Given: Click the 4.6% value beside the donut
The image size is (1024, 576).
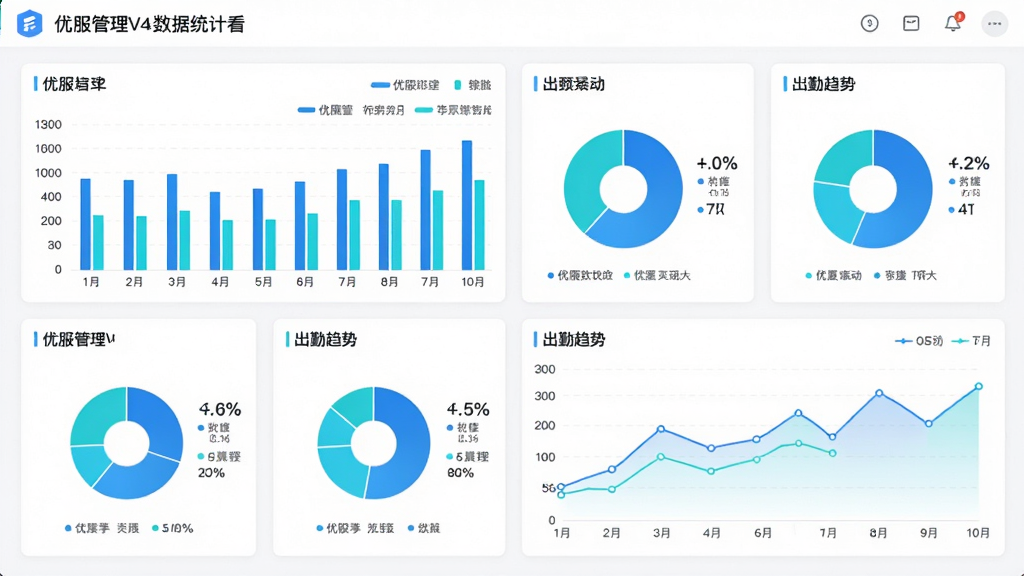Looking at the screenshot, I should click(220, 409).
